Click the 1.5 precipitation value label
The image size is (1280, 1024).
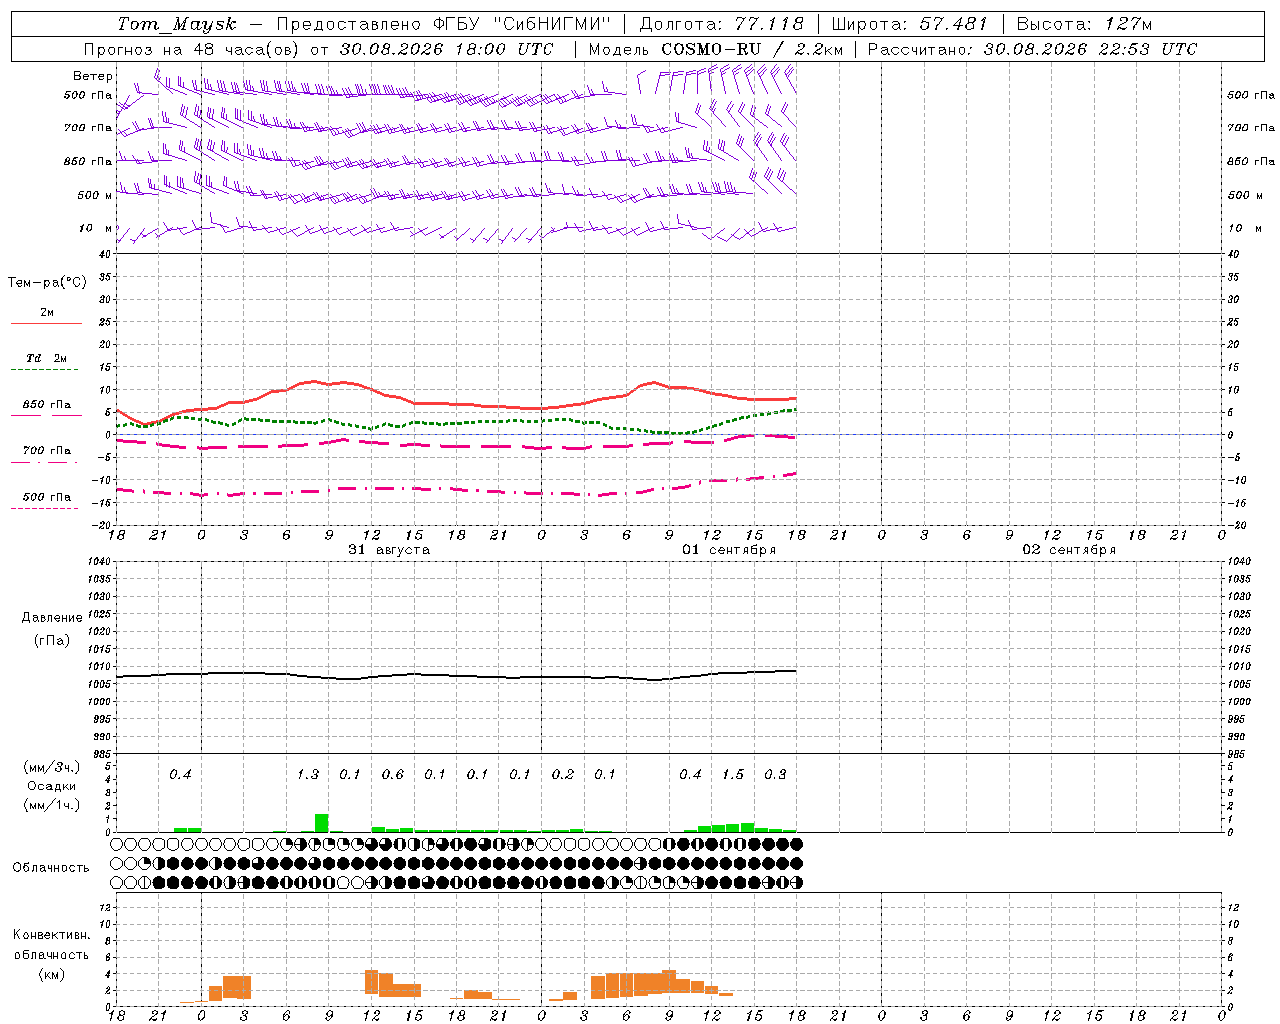733,774
